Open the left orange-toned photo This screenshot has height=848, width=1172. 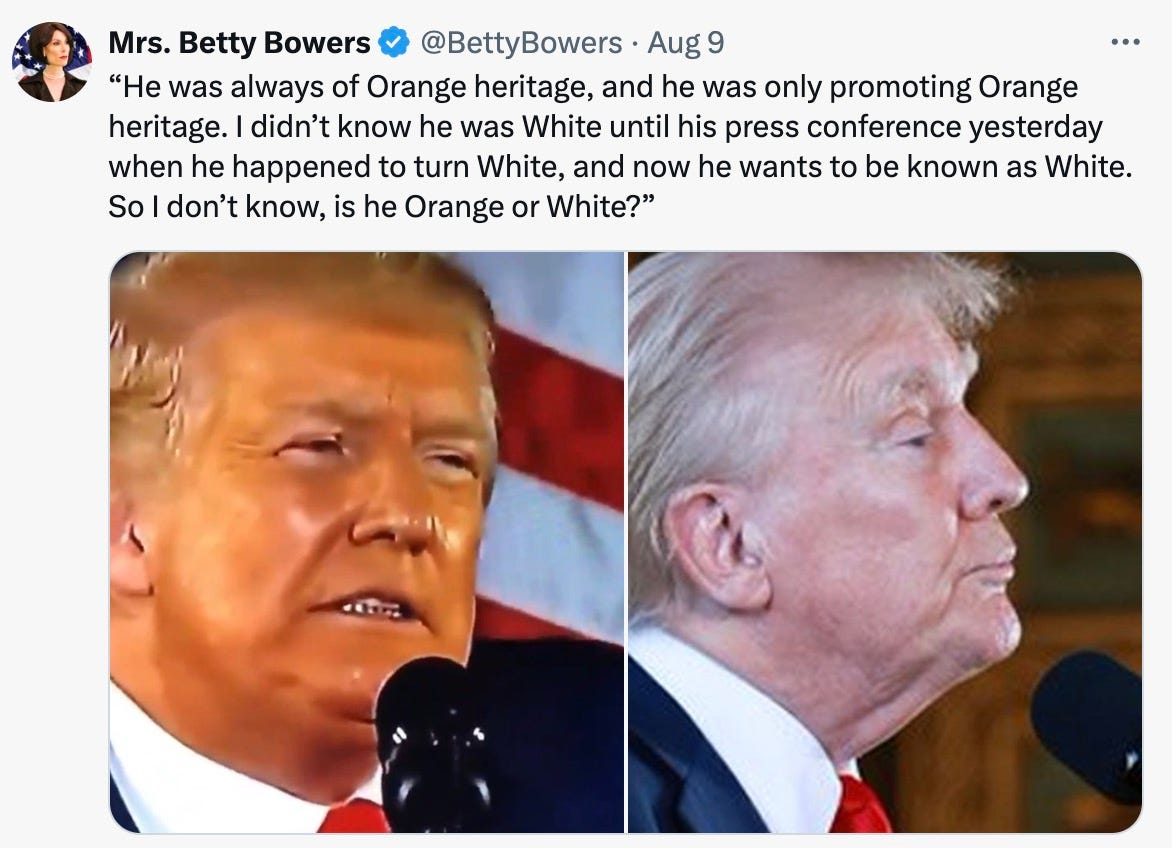point(366,542)
